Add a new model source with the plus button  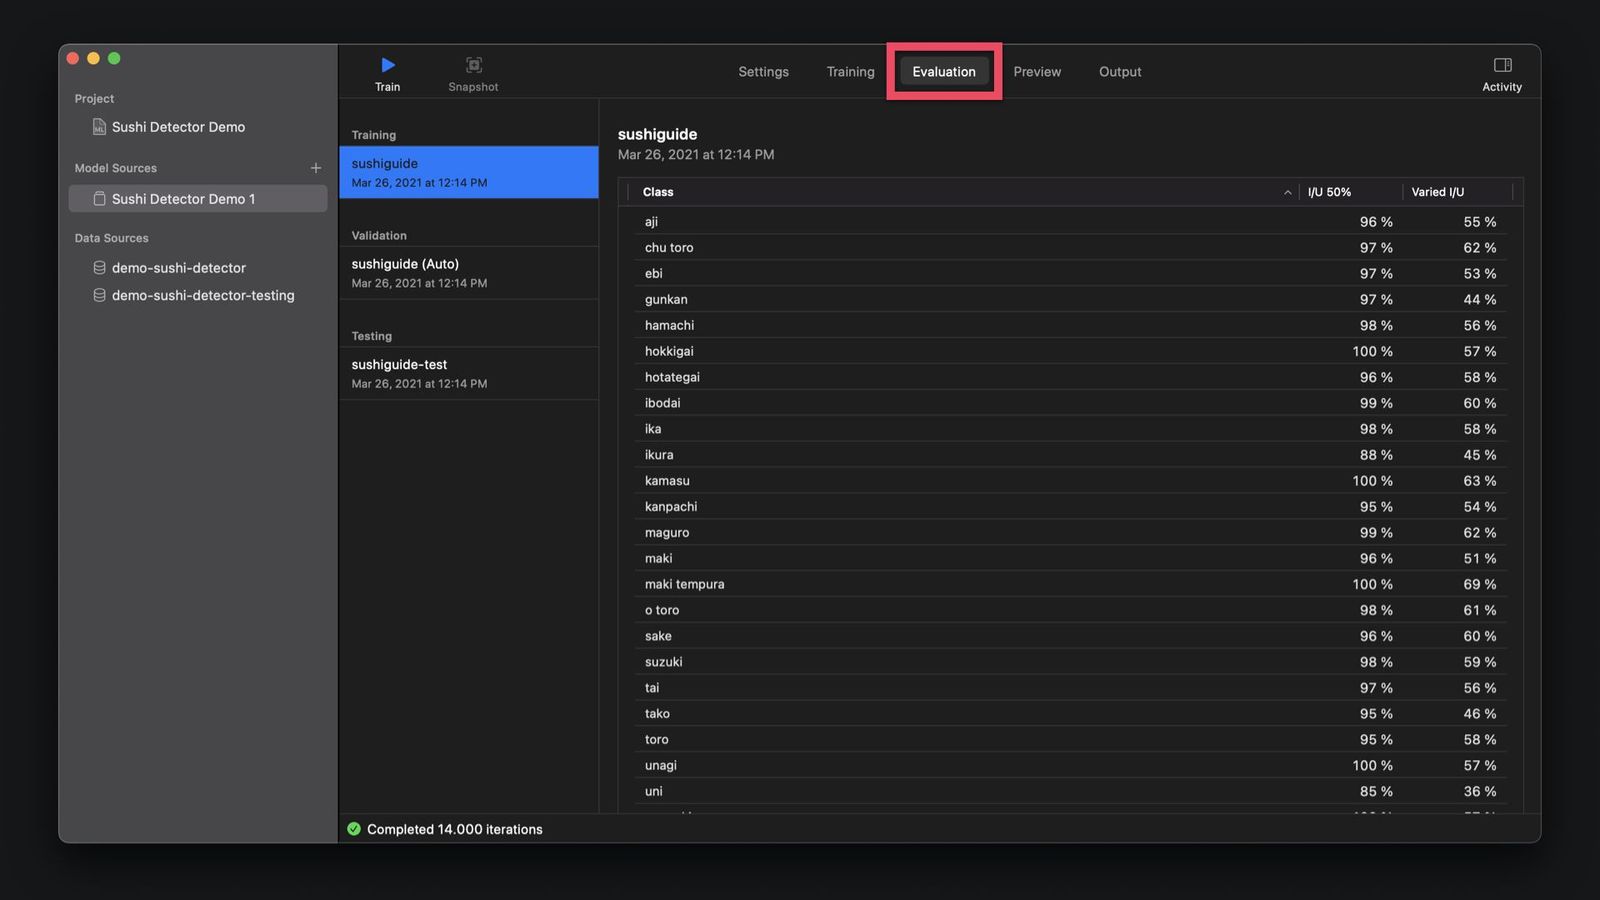[x=316, y=168]
